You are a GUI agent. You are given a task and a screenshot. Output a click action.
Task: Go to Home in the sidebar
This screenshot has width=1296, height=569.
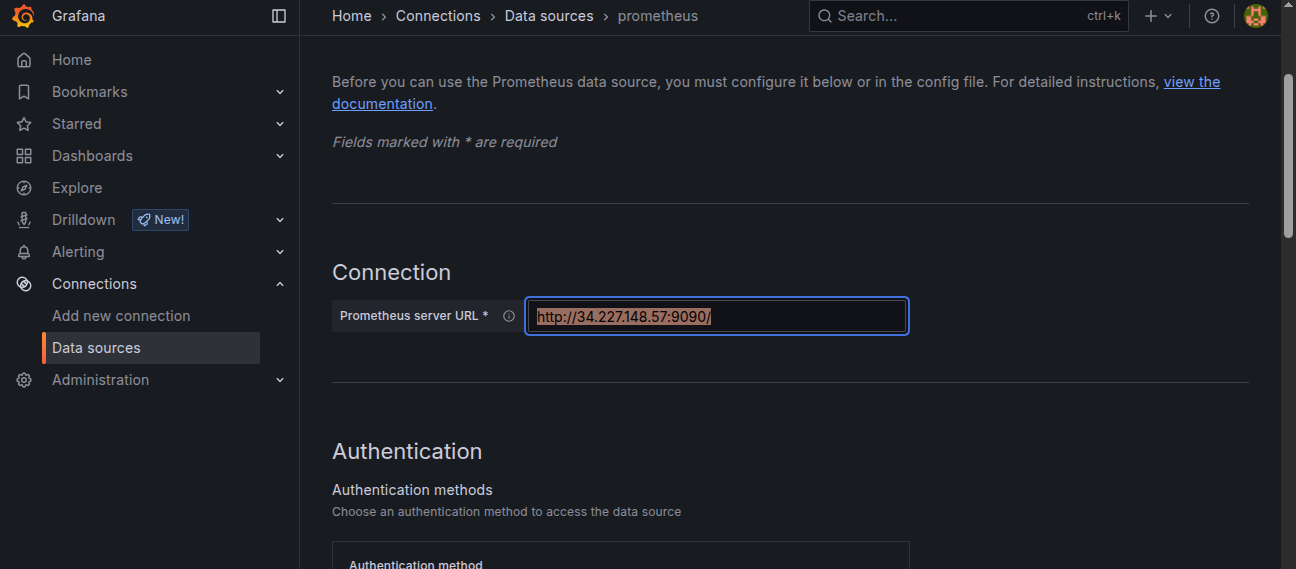pos(71,60)
